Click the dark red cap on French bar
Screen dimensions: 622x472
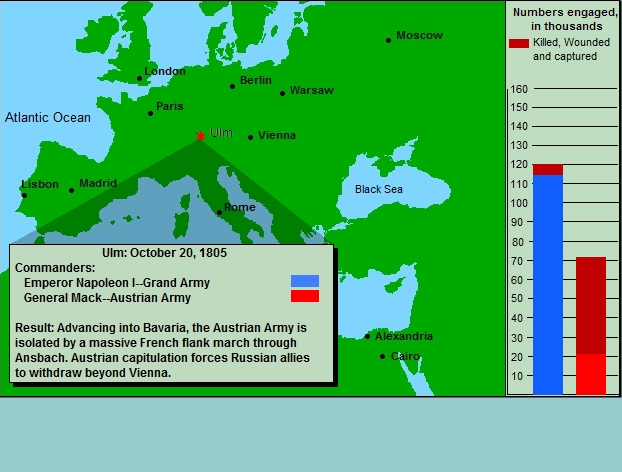548,170
